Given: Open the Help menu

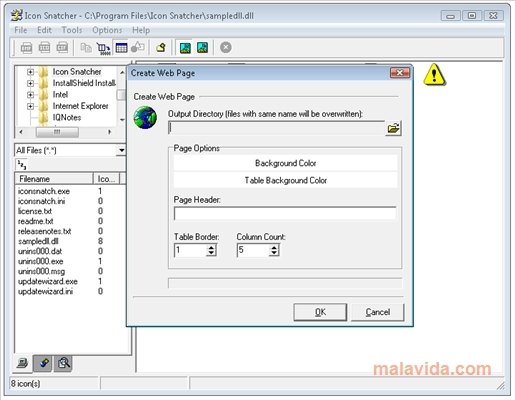Looking at the screenshot, I should click(x=141, y=30).
